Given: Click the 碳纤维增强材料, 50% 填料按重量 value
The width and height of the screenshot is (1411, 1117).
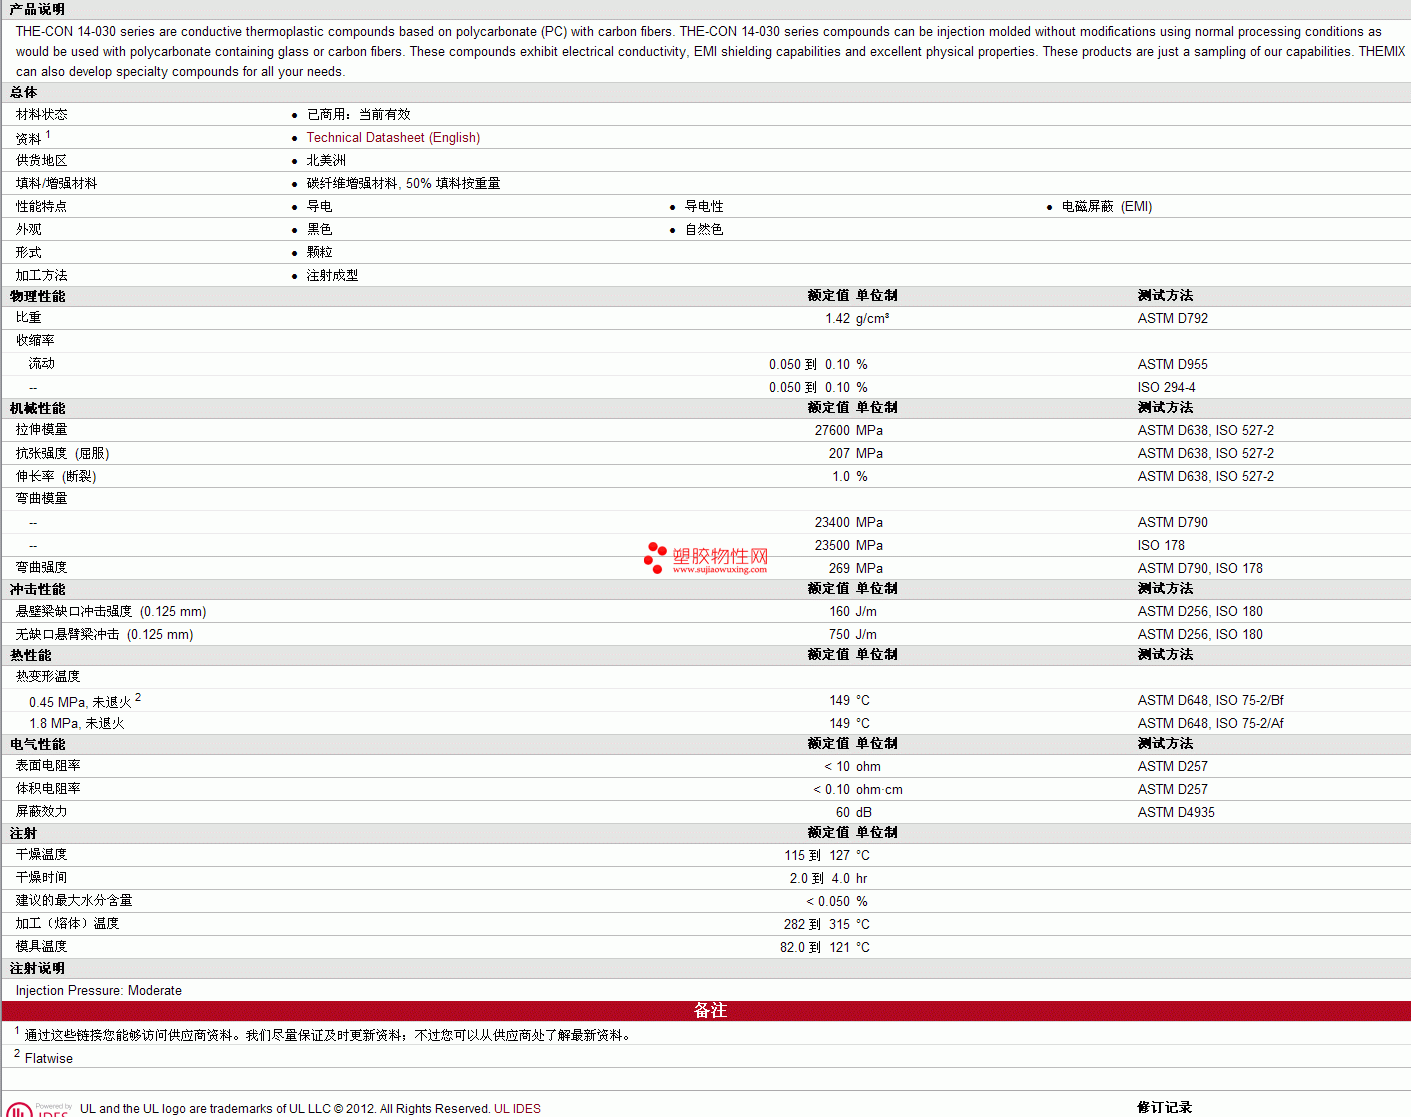Looking at the screenshot, I should (x=404, y=184).
